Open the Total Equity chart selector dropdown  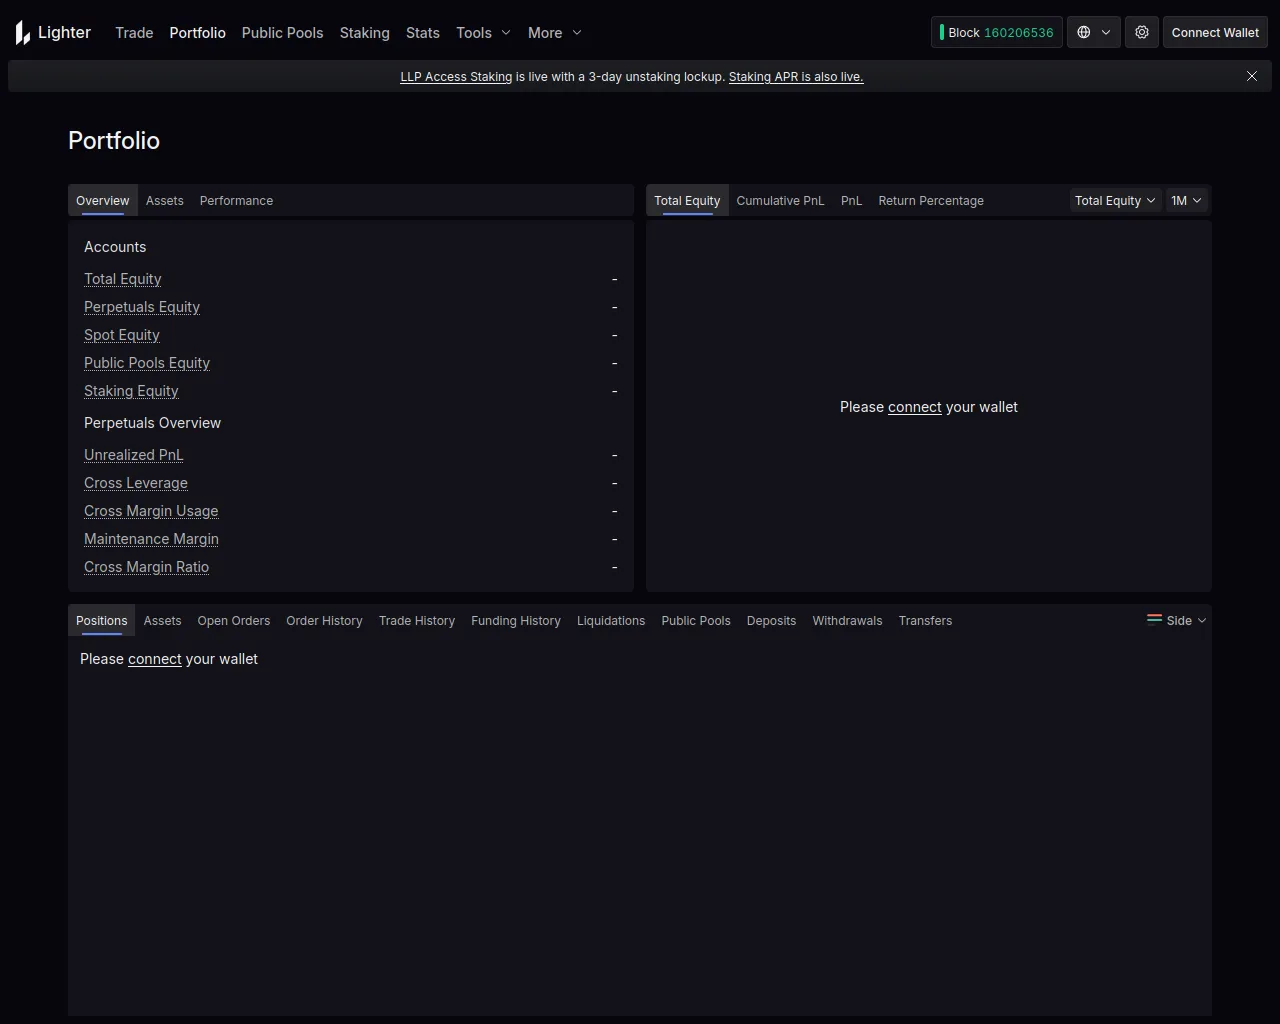click(x=1114, y=201)
